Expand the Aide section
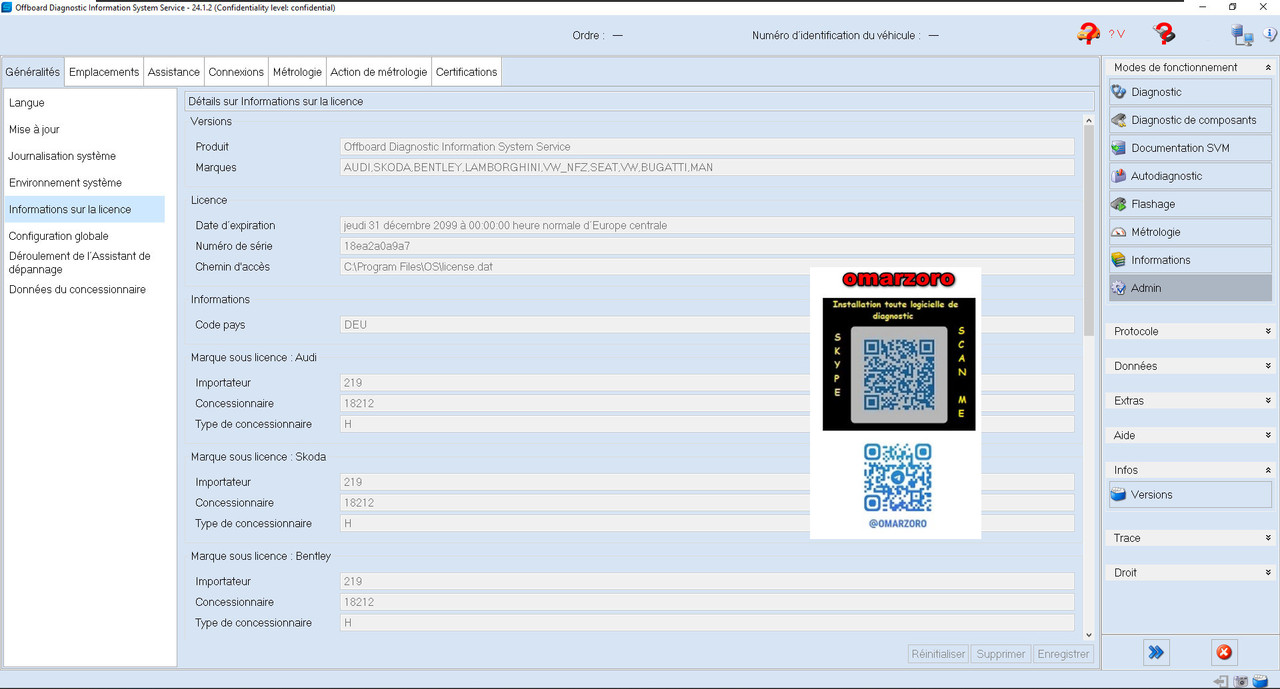 click(x=1190, y=435)
